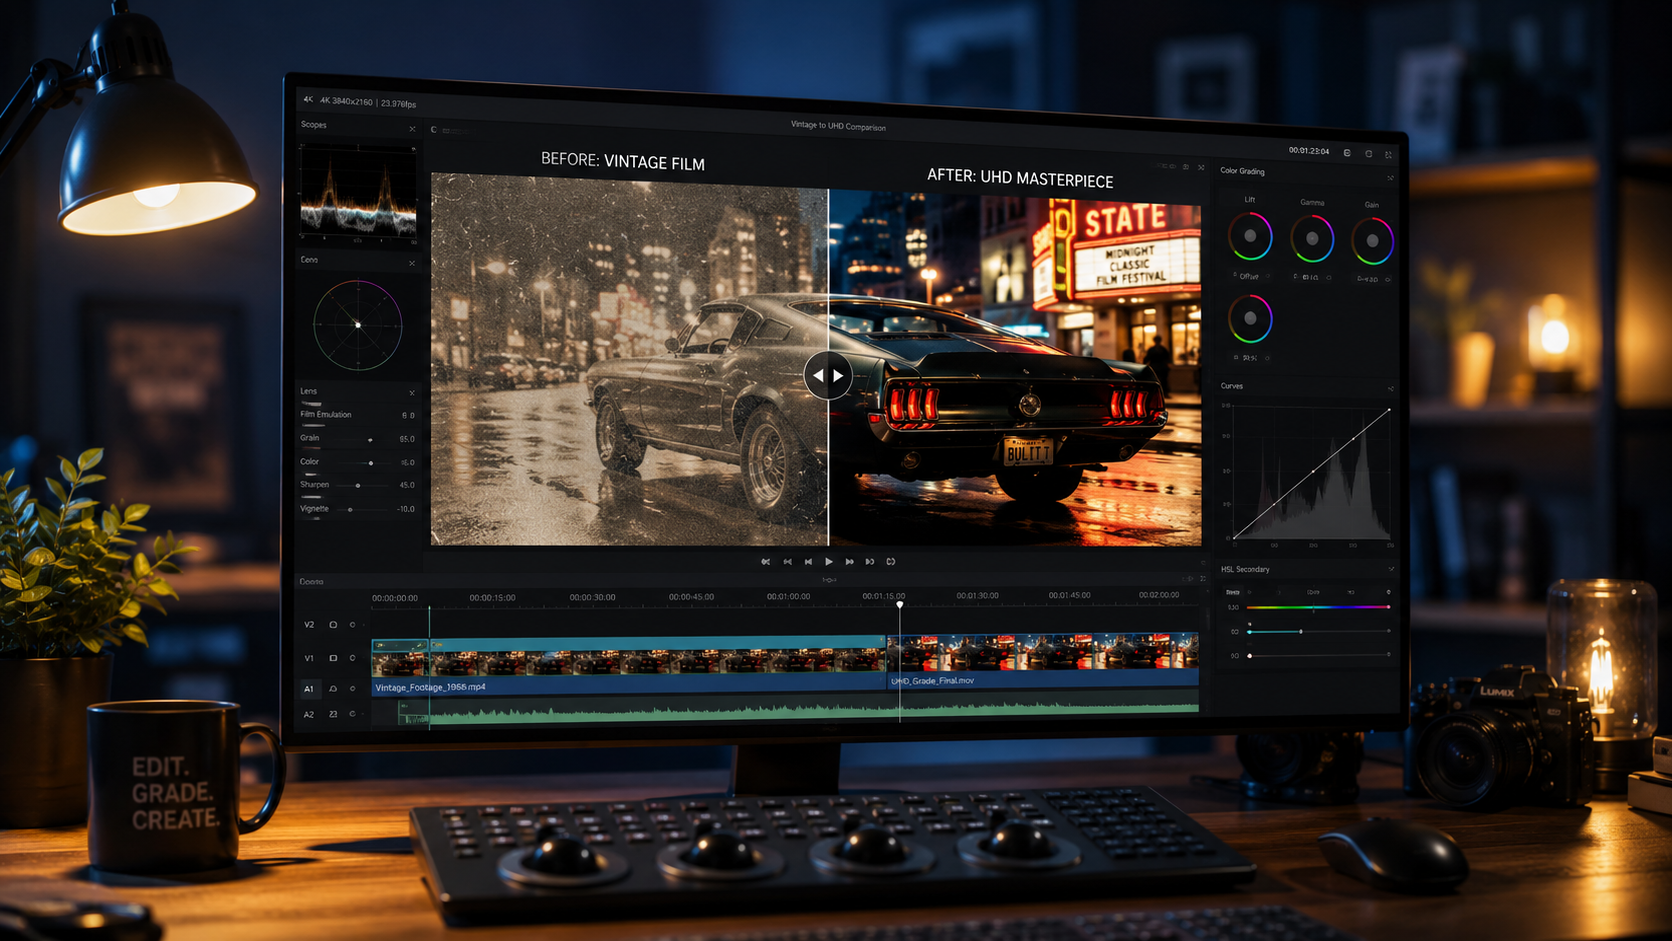The width and height of the screenshot is (1672, 941).
Task: Click the small circle icon on track V2
Action: coord(352,625)
